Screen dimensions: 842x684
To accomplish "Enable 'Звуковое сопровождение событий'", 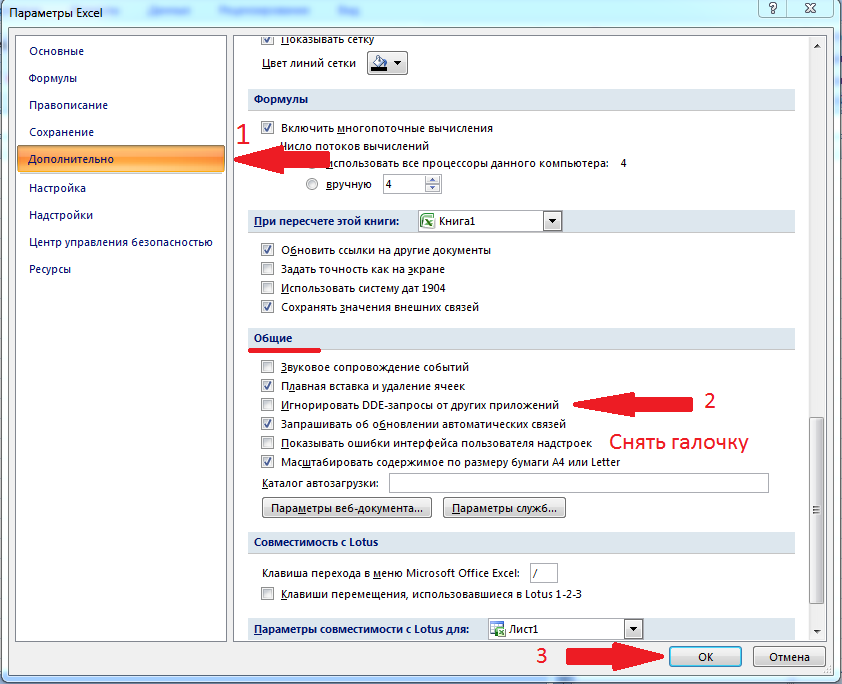I will [x=267, y=366].
